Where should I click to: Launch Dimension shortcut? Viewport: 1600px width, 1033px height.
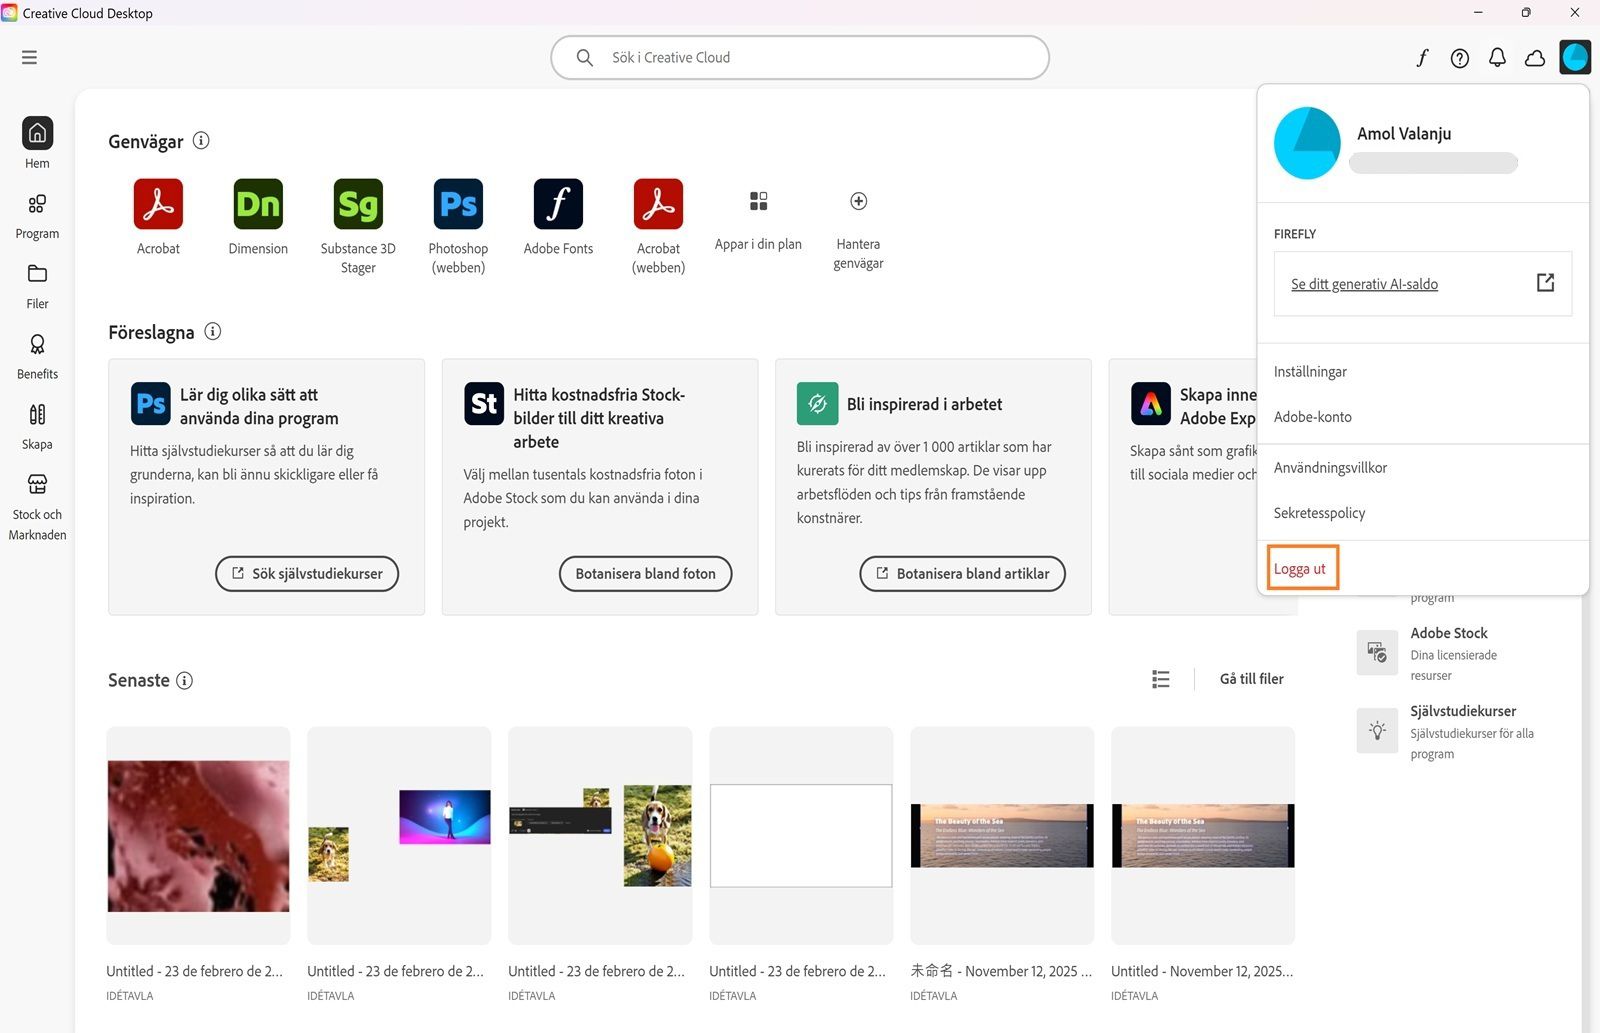tap(258, 204)
